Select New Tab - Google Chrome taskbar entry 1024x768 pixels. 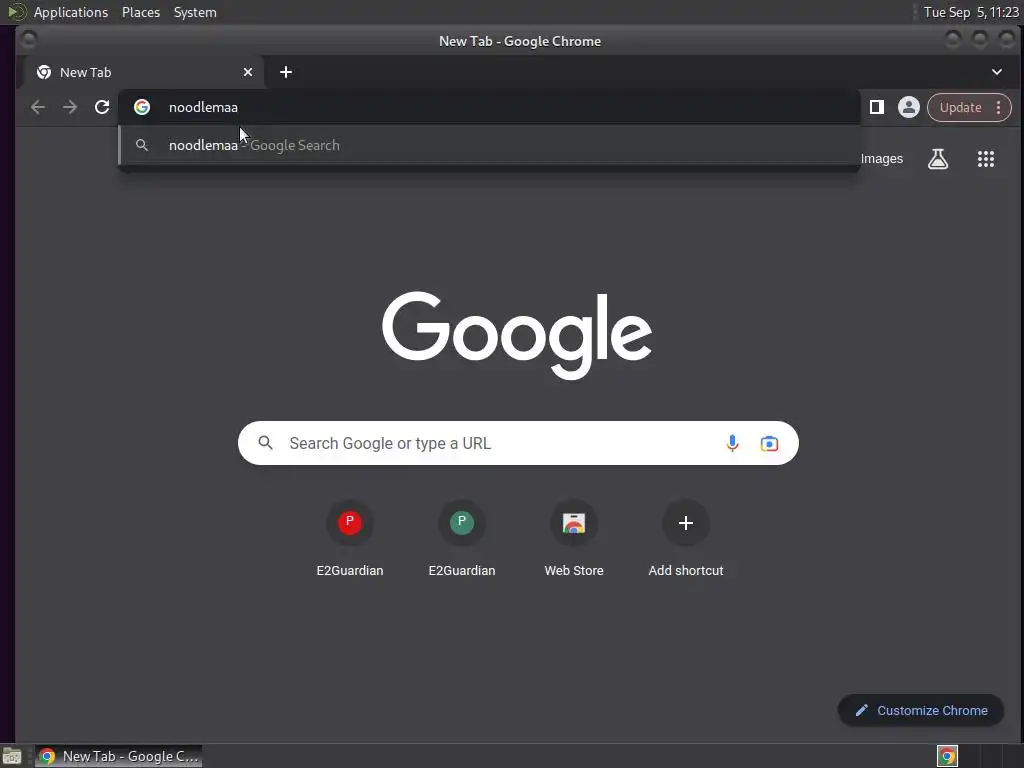point(118,756)
